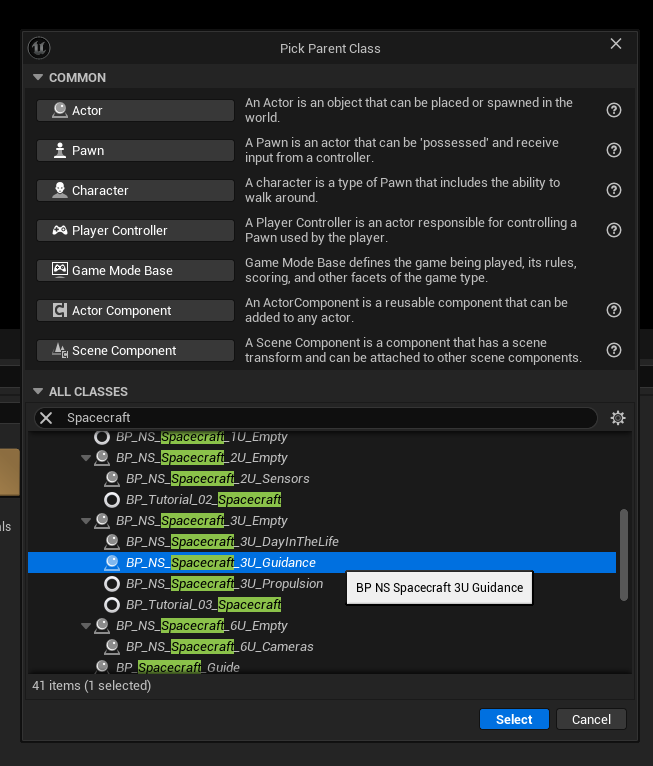Collapse the COMMON section

click(x=38, y=78)
